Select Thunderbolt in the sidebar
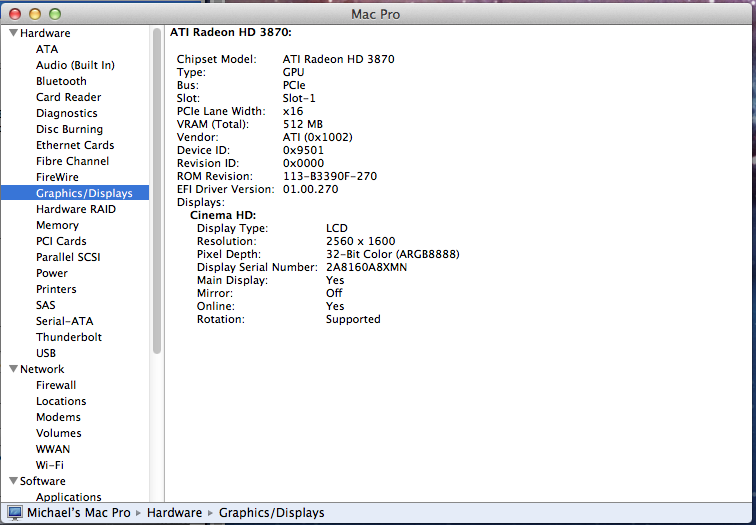This screenshot has height=525, width=756. 68,337
